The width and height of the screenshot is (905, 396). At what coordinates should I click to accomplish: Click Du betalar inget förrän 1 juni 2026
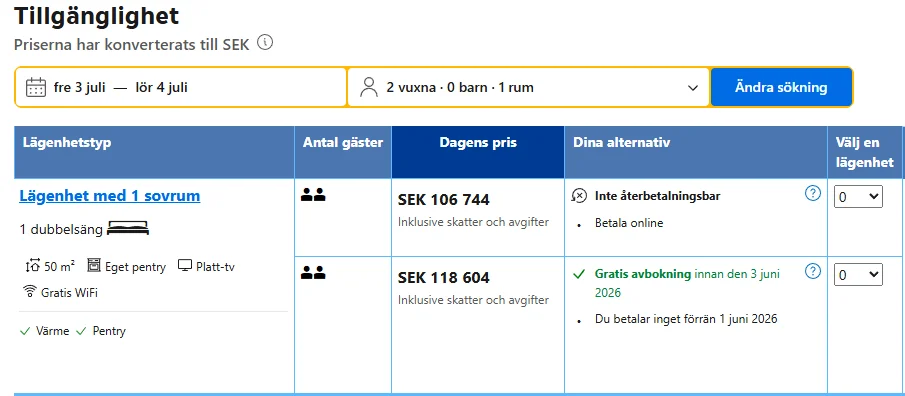[x=686, y=319]
